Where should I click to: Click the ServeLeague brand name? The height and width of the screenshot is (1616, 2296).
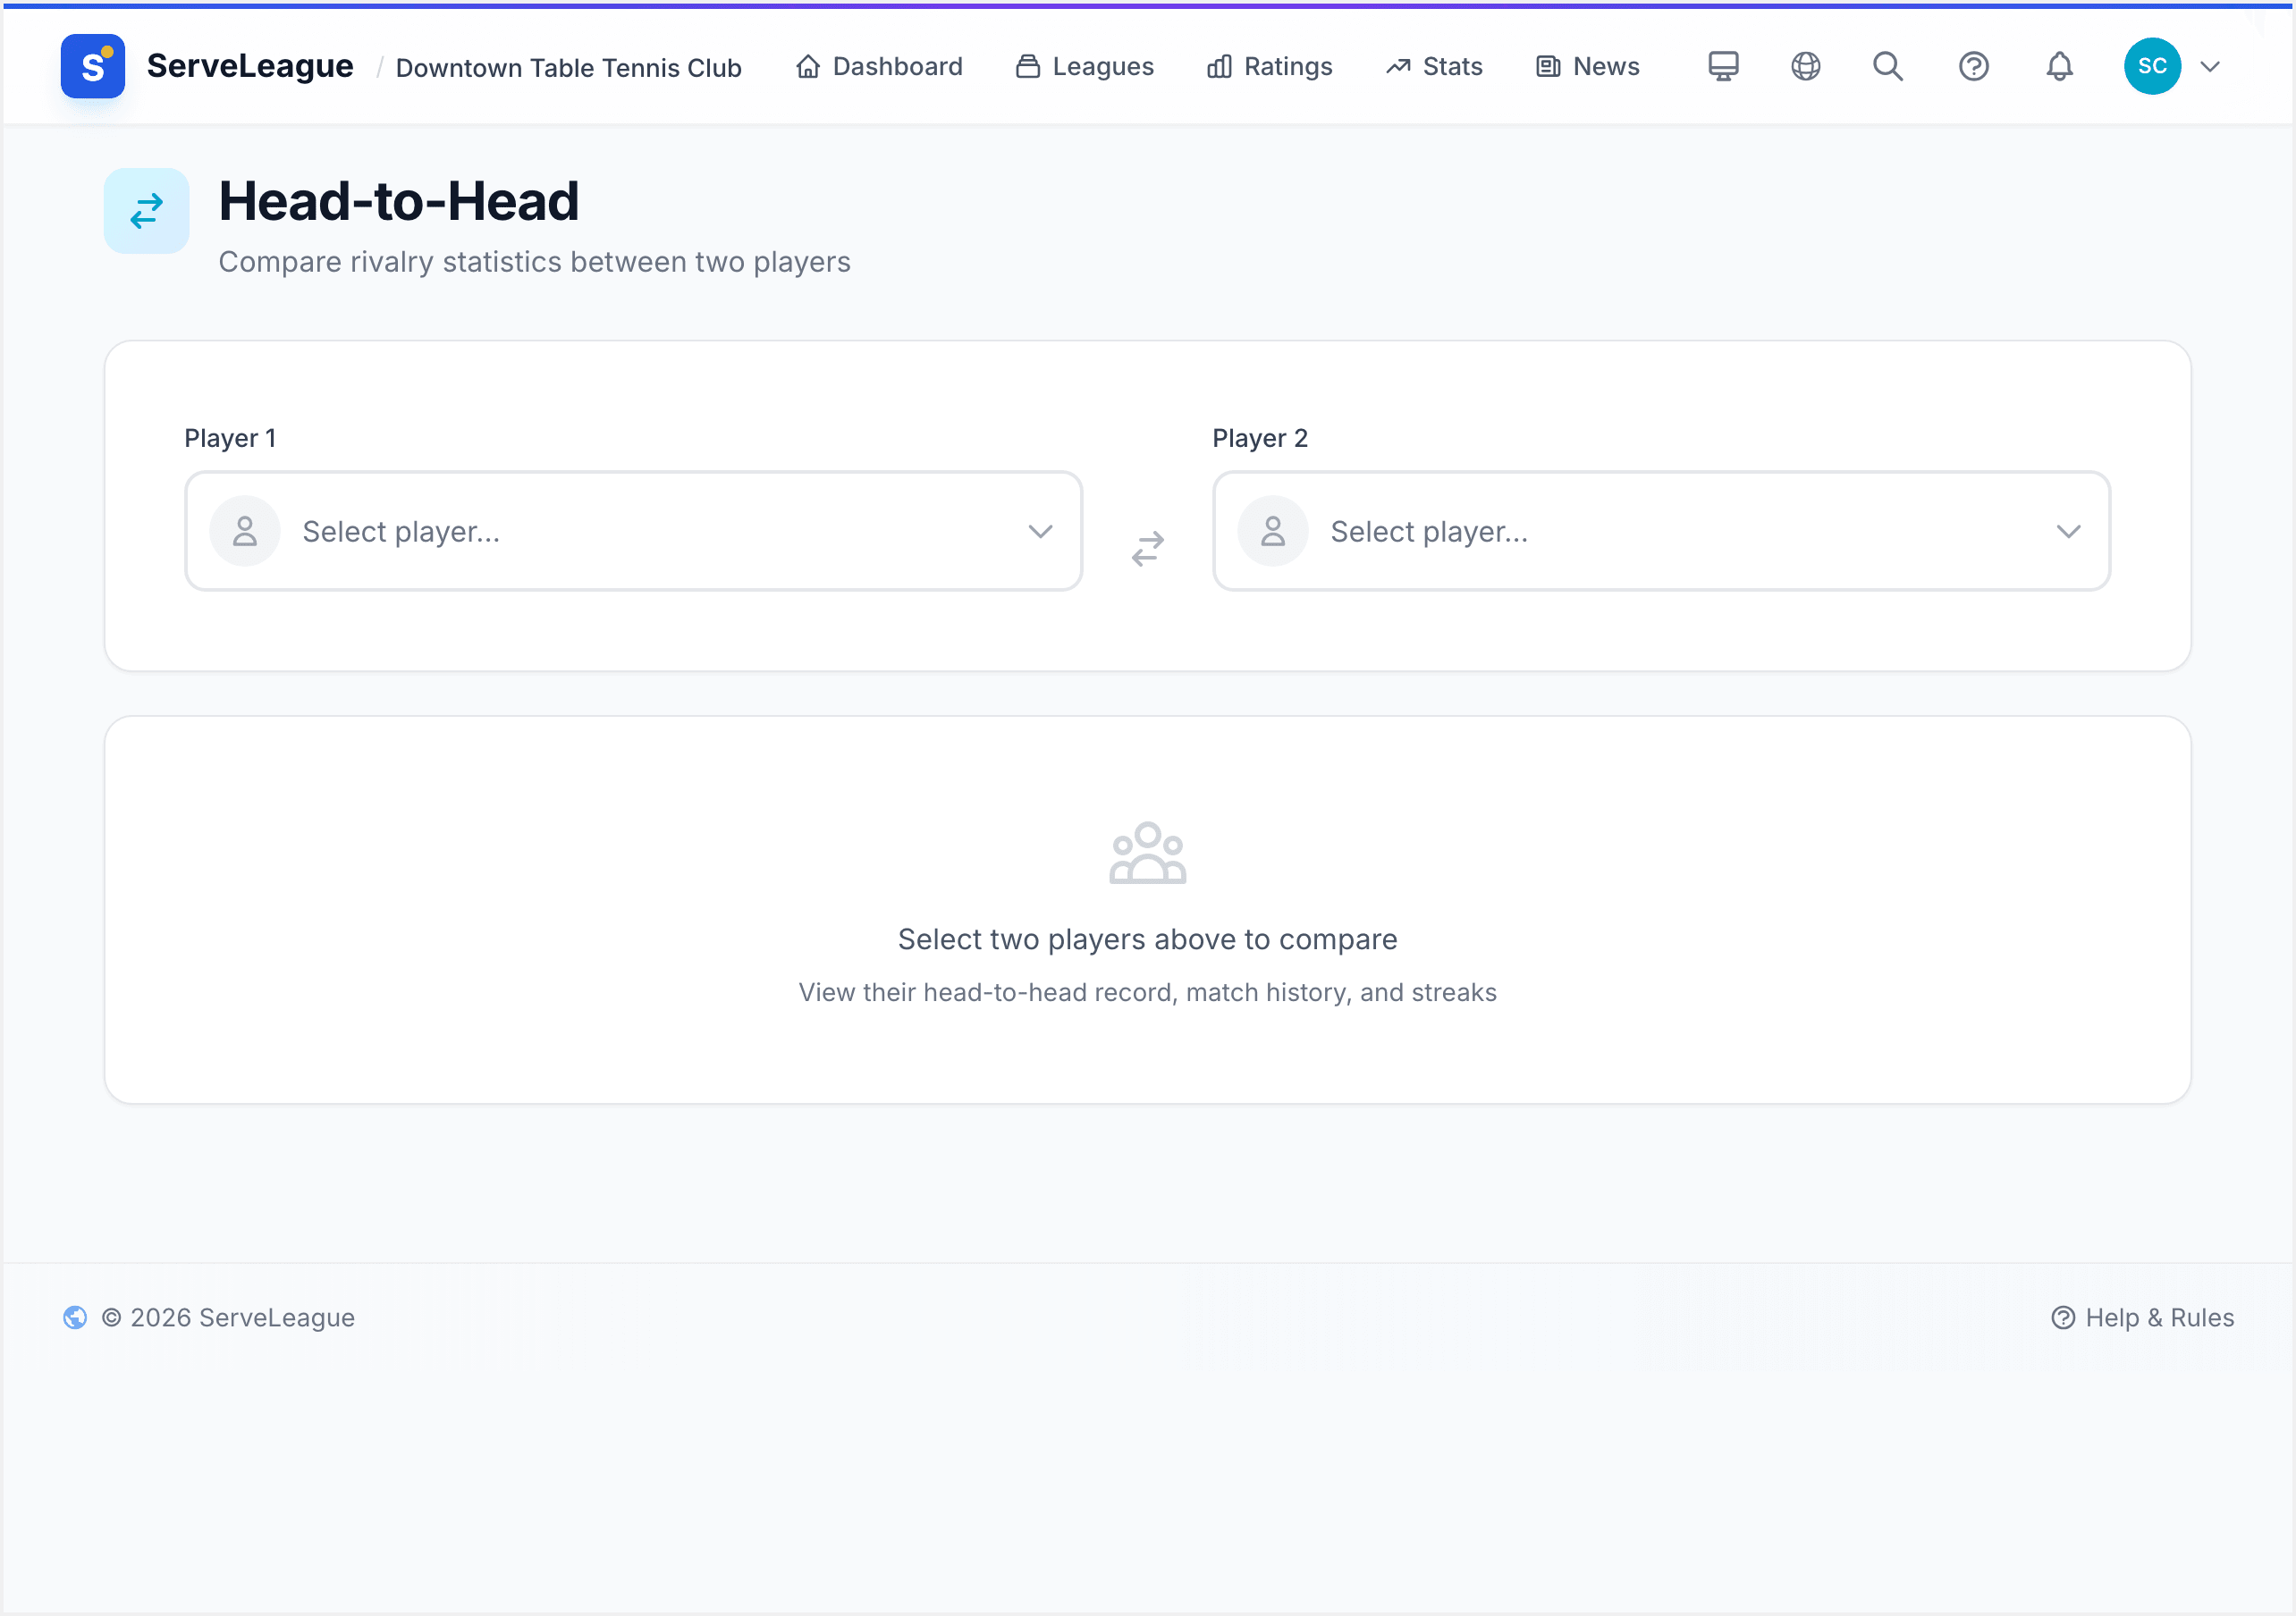(x=250, y=66)
